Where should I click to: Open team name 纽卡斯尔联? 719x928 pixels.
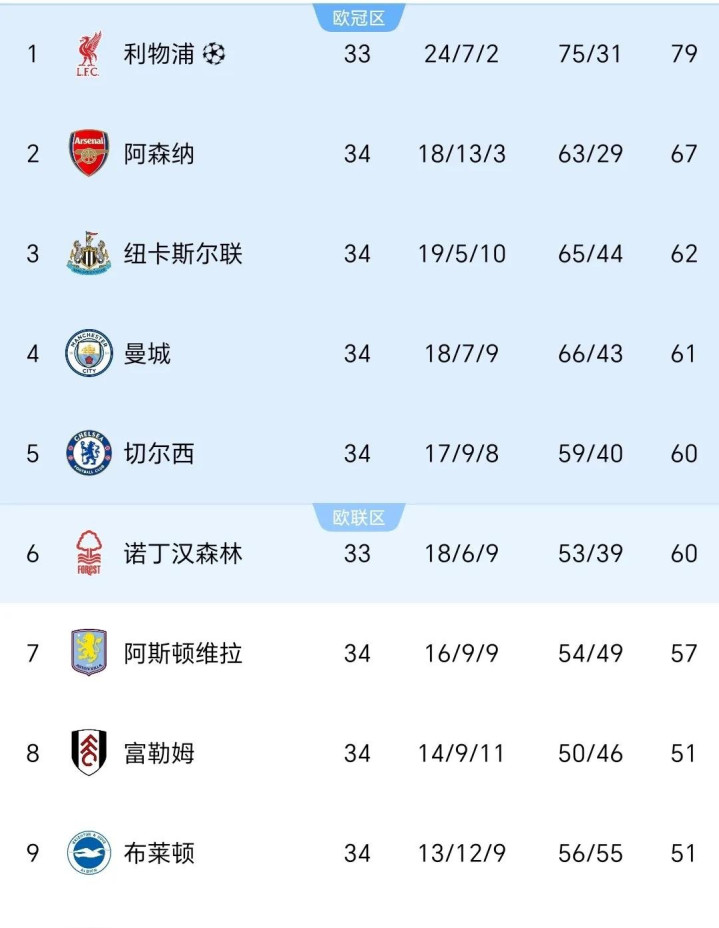click(183, 254)
